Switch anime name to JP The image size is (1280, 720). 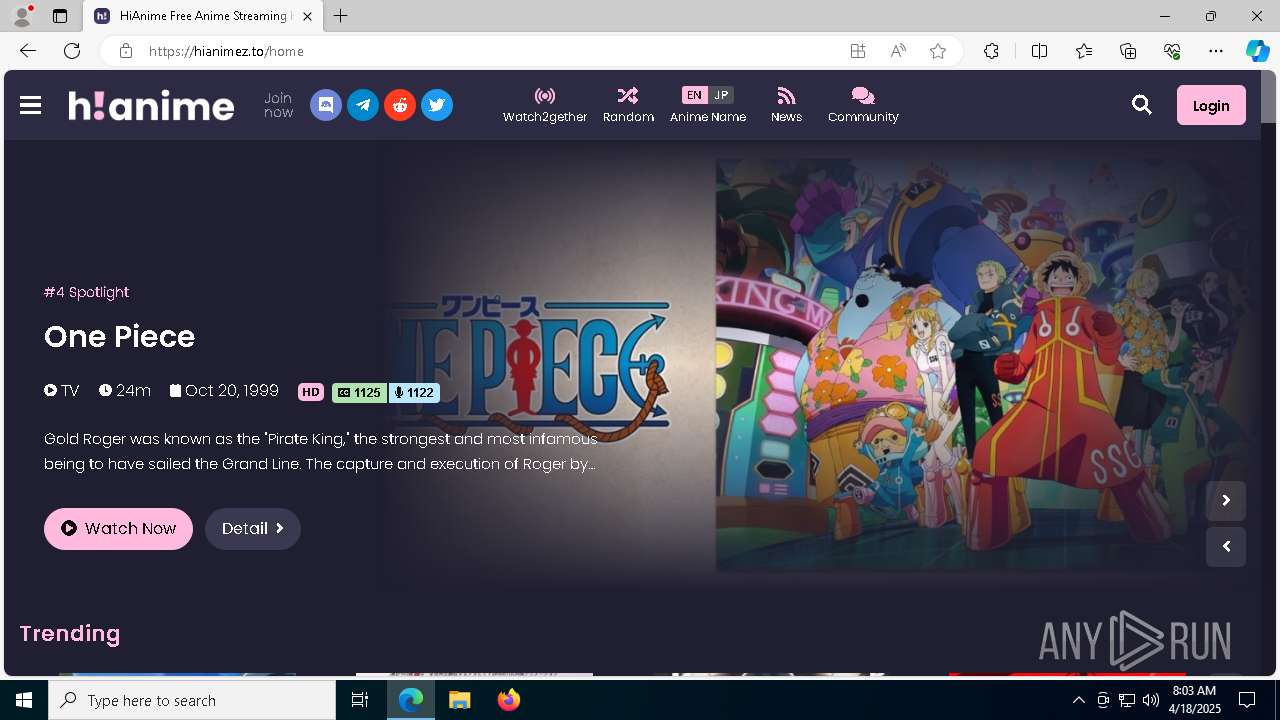coord(721,95)
